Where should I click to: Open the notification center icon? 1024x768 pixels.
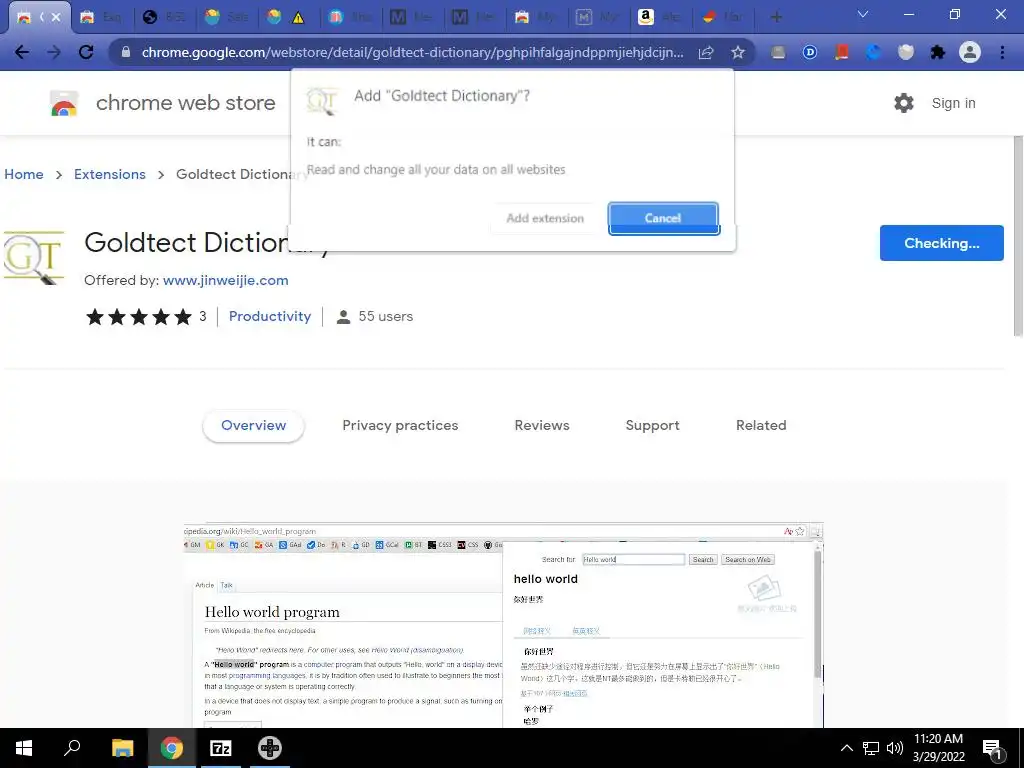tap(993, 749)
